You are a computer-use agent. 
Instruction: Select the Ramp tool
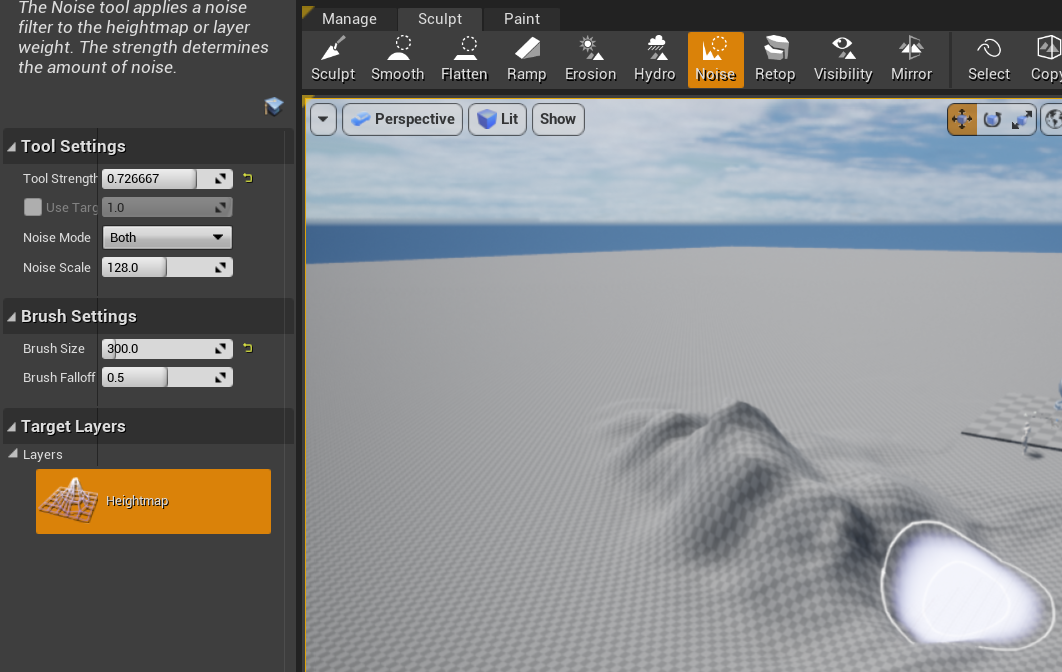[526, 60]
